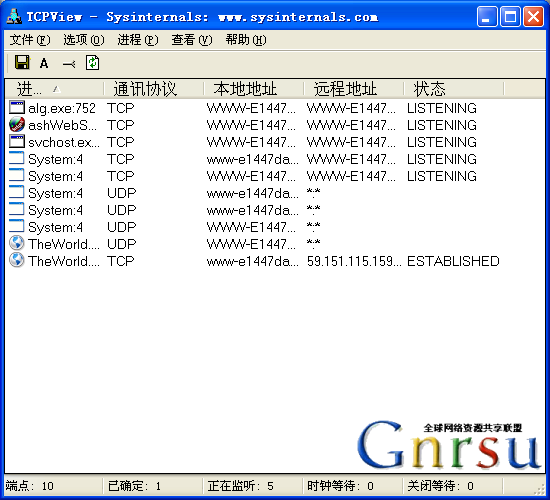550x500 pixels.
Task: Click the 正在监听: 5 status bar entry
Action: tap(240, 486)
